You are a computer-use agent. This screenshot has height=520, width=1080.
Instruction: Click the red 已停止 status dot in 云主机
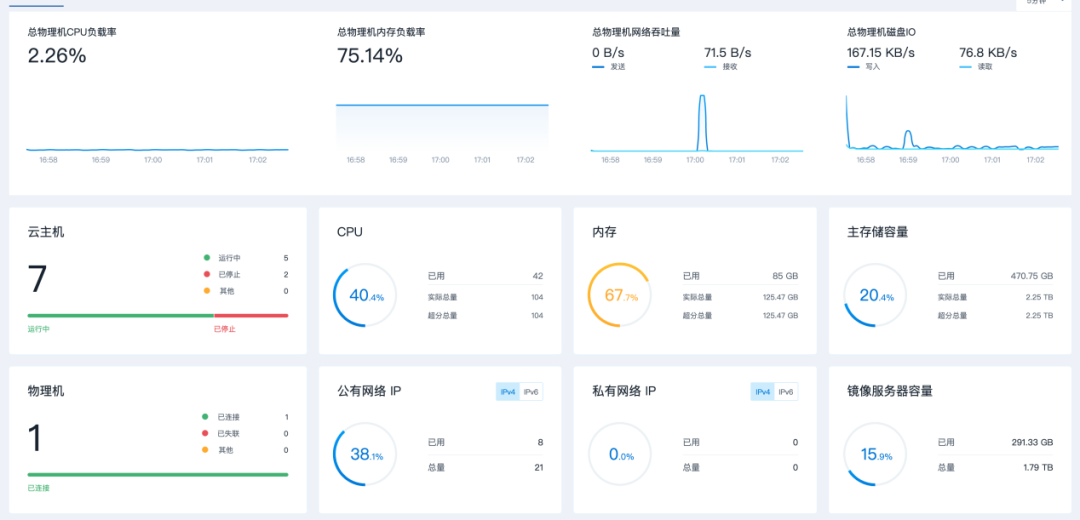206,274
